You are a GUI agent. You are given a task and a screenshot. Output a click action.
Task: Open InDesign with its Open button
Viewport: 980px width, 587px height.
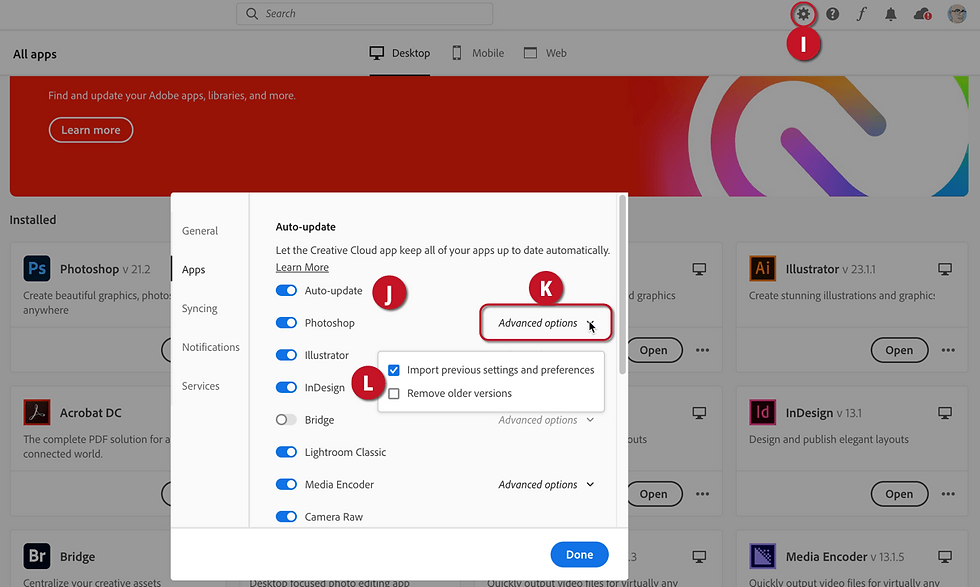[x=899, y=494]
